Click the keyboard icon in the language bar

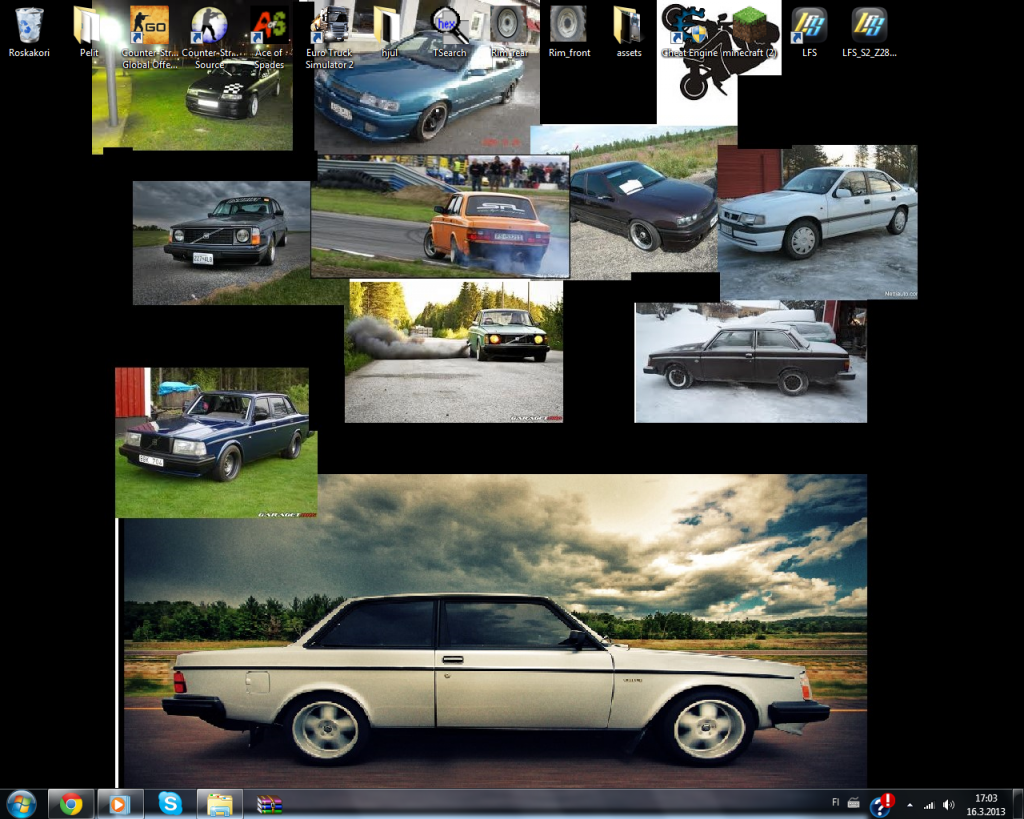click(853, 803)
